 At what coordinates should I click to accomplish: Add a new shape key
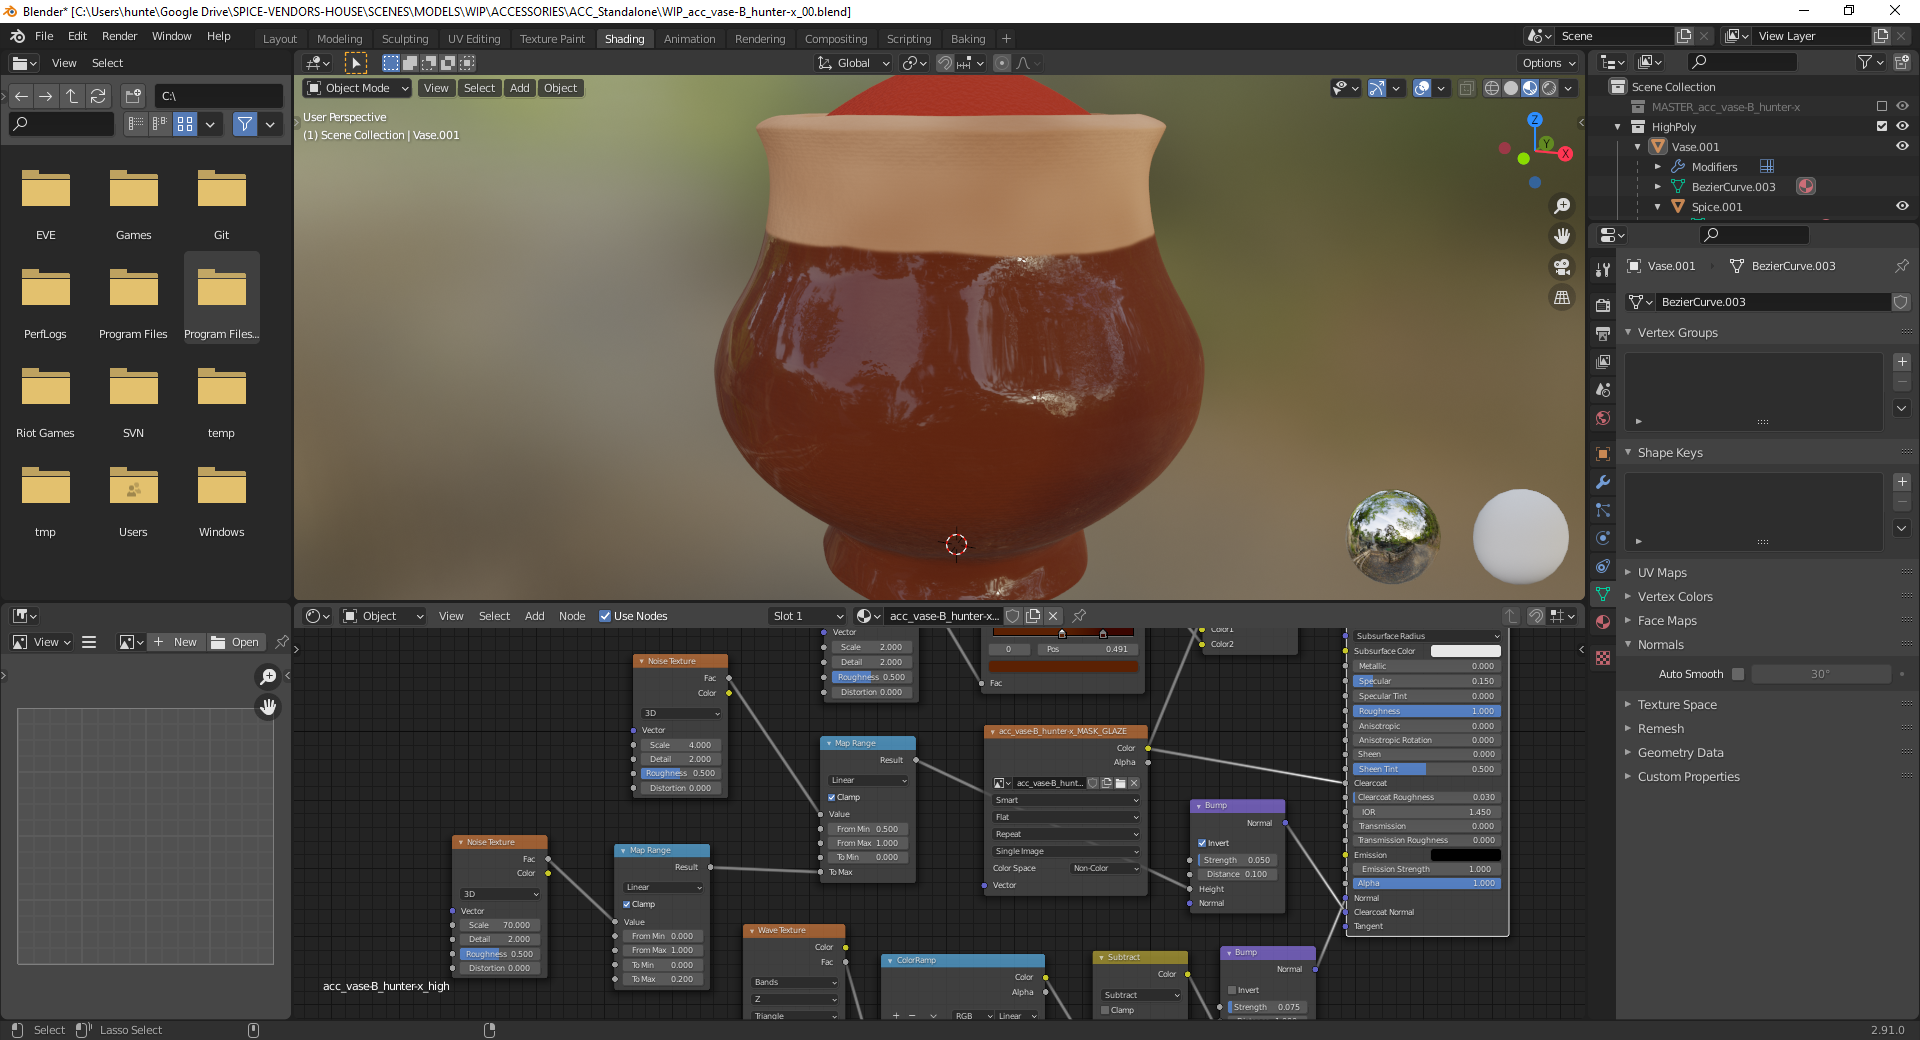tap(1902, 482)
